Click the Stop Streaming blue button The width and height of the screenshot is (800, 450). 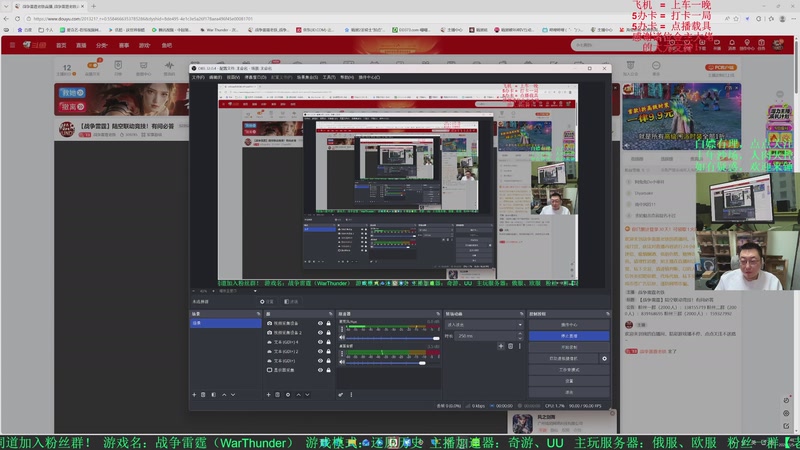point(569,336)
